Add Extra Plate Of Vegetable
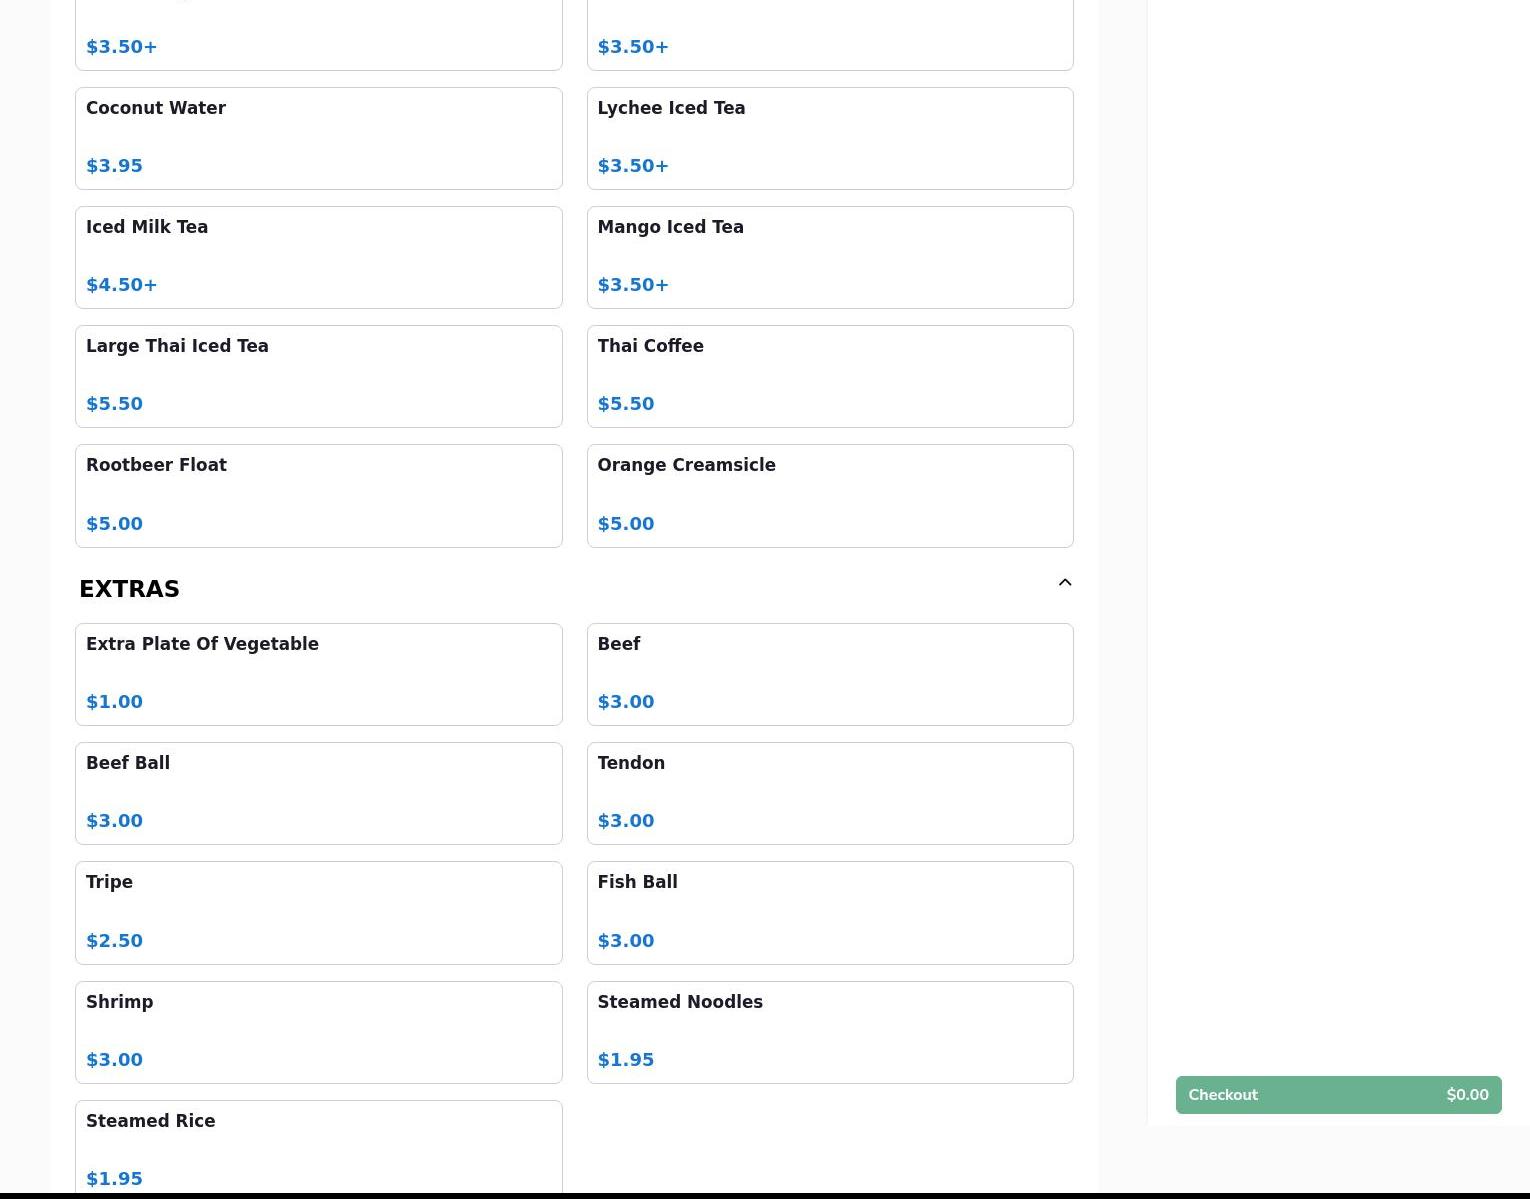Screen dimensions: 1530x1199 click(318, 674)
